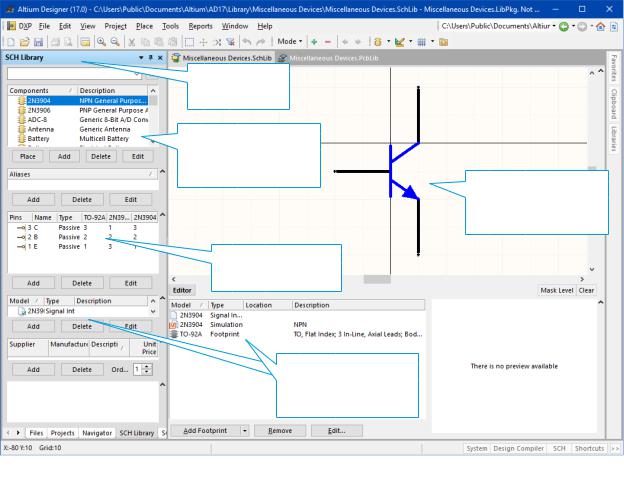Open the Reports menu
Image resolution: width=624 pixels, height=497 pixels.
[200, 26]
